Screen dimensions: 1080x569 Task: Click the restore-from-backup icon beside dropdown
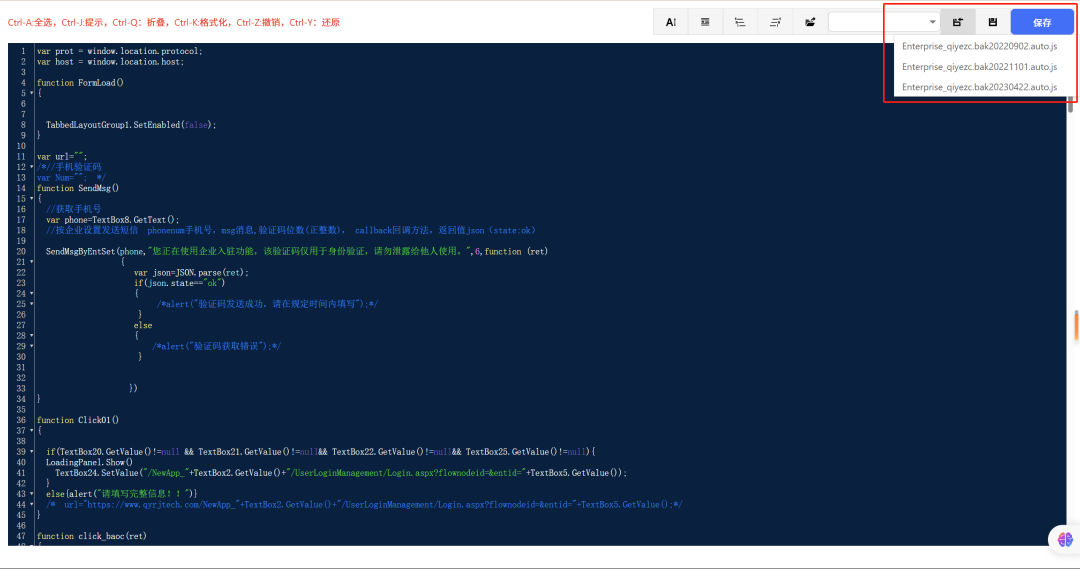click(957, 22)
